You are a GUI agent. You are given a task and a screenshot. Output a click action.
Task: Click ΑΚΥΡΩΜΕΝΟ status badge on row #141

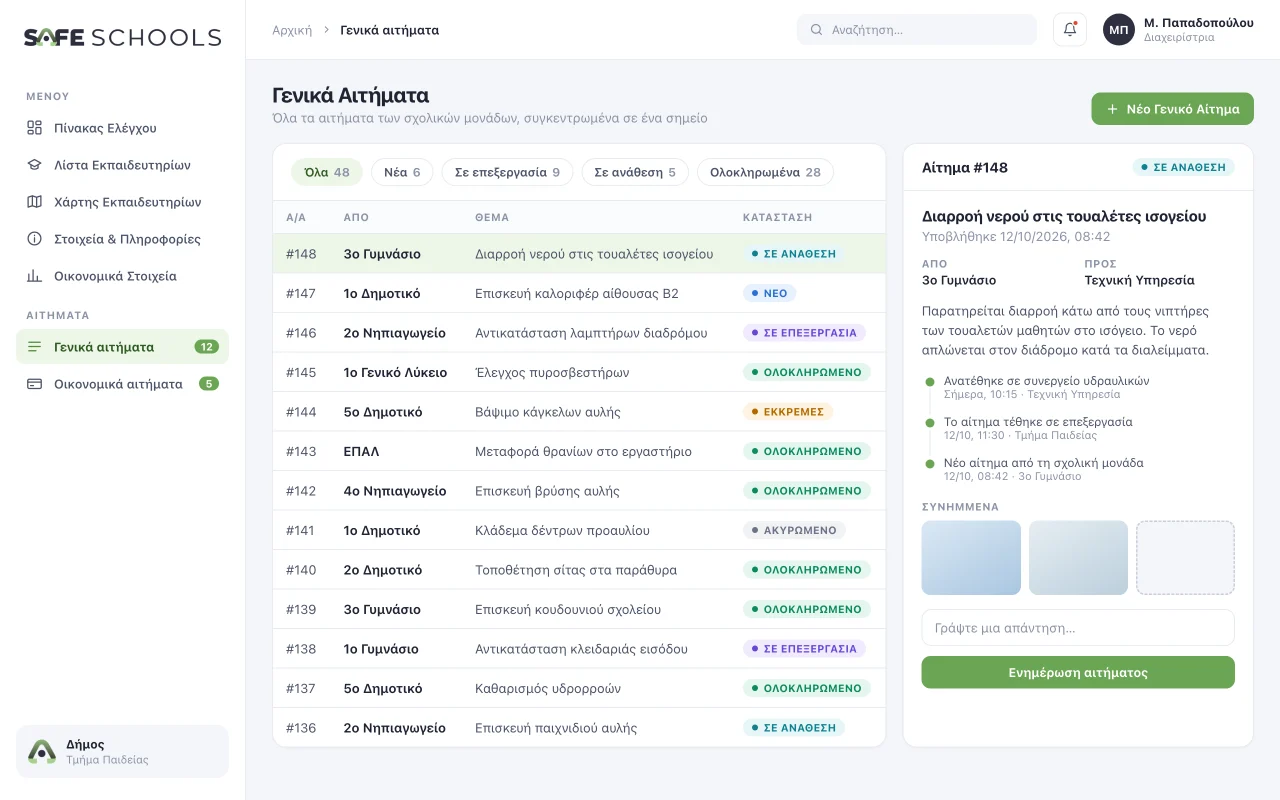[x=794, y=530]
